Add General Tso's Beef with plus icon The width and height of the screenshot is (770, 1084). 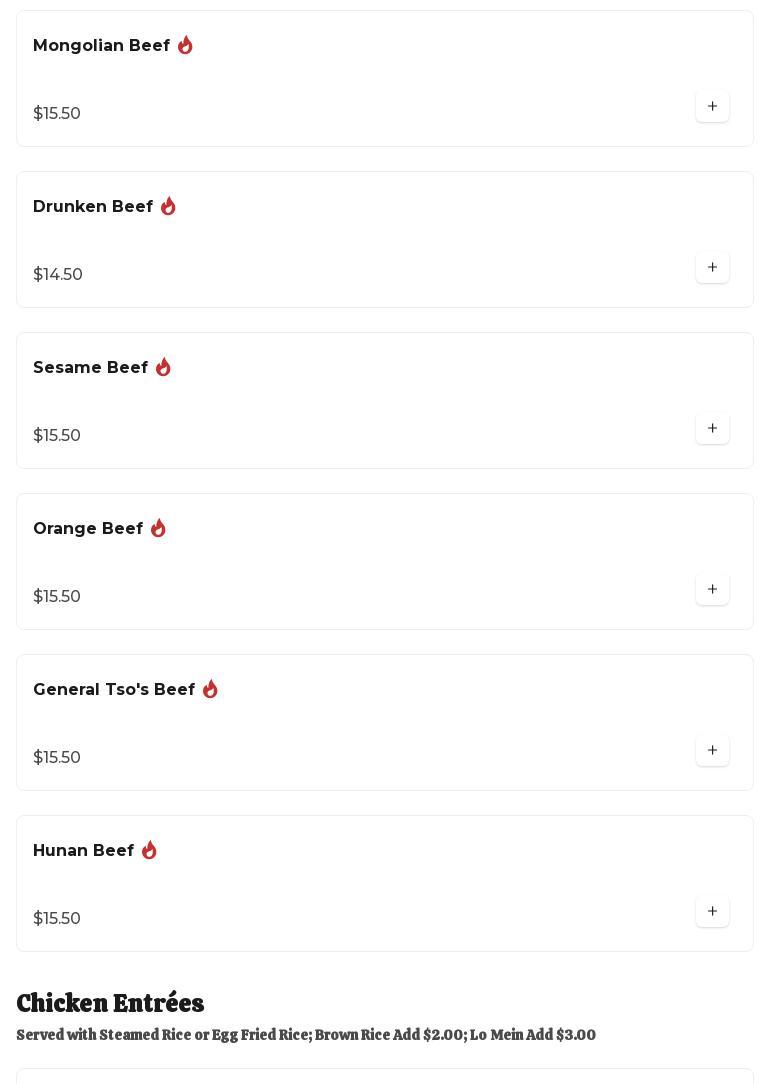(712, 751)
